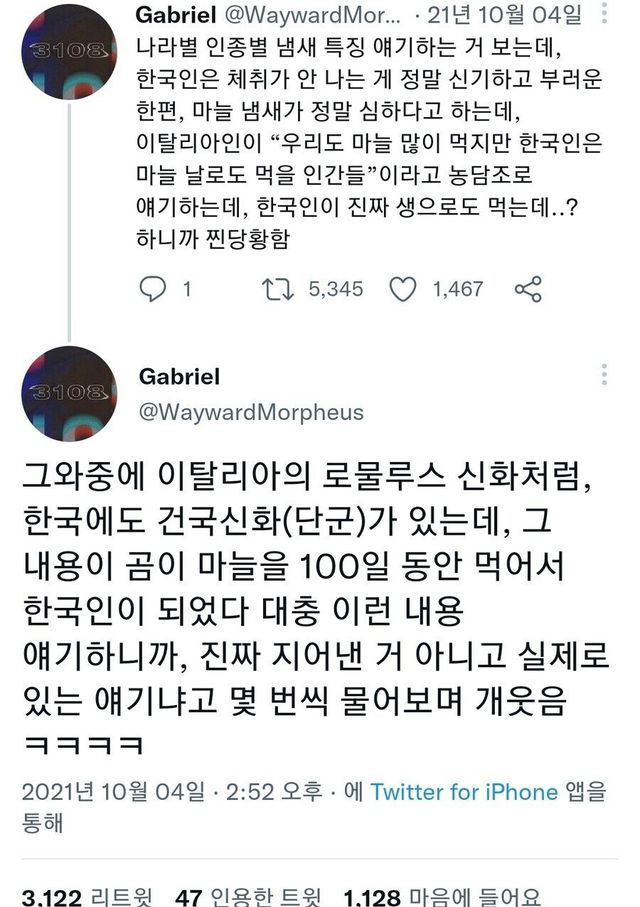Viewport: 640px width, 907px height.
Task: Click the reply speech bubble icon
Action: coord(153,289)
